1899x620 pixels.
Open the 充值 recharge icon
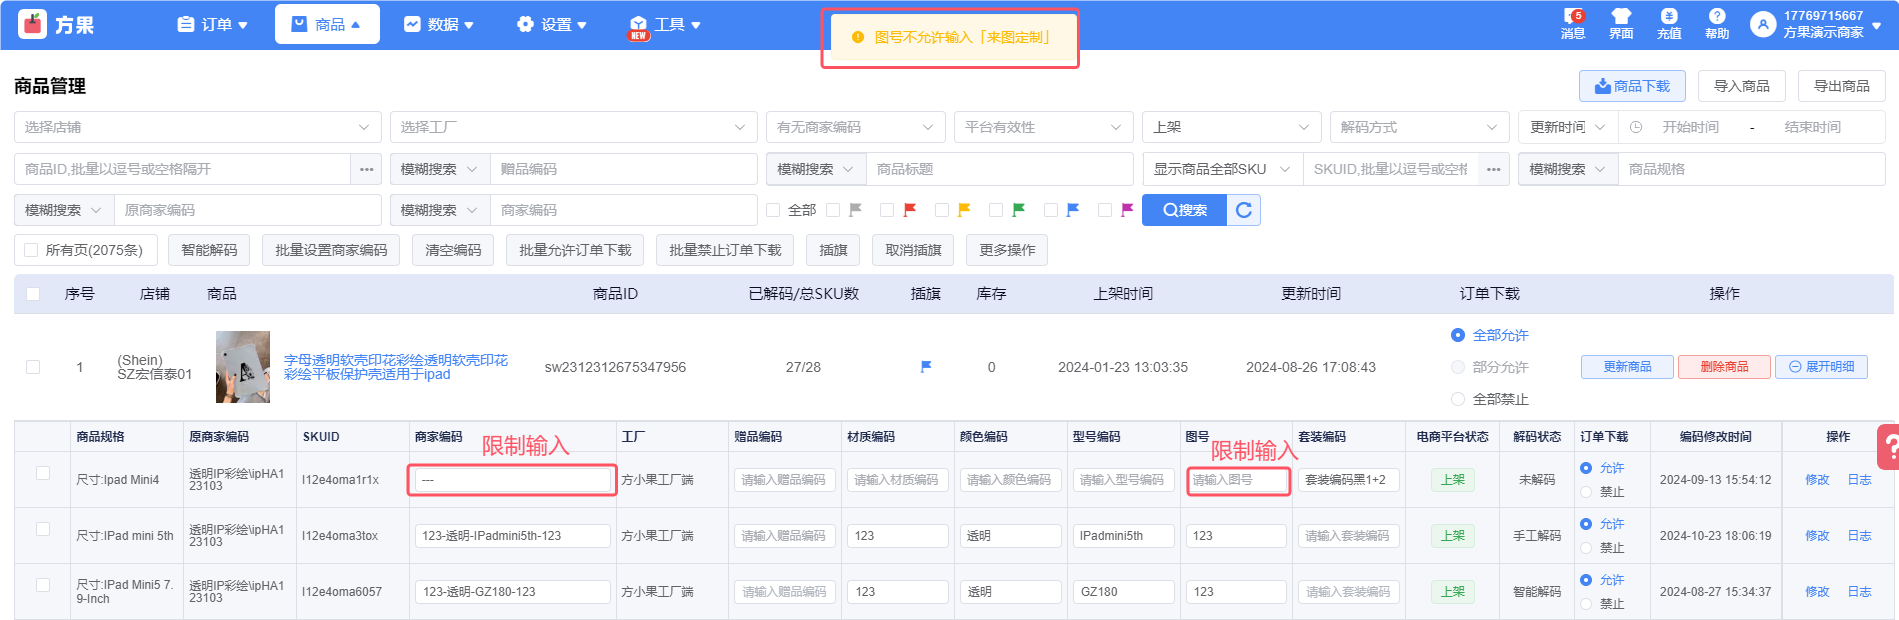click(1669, 17)
